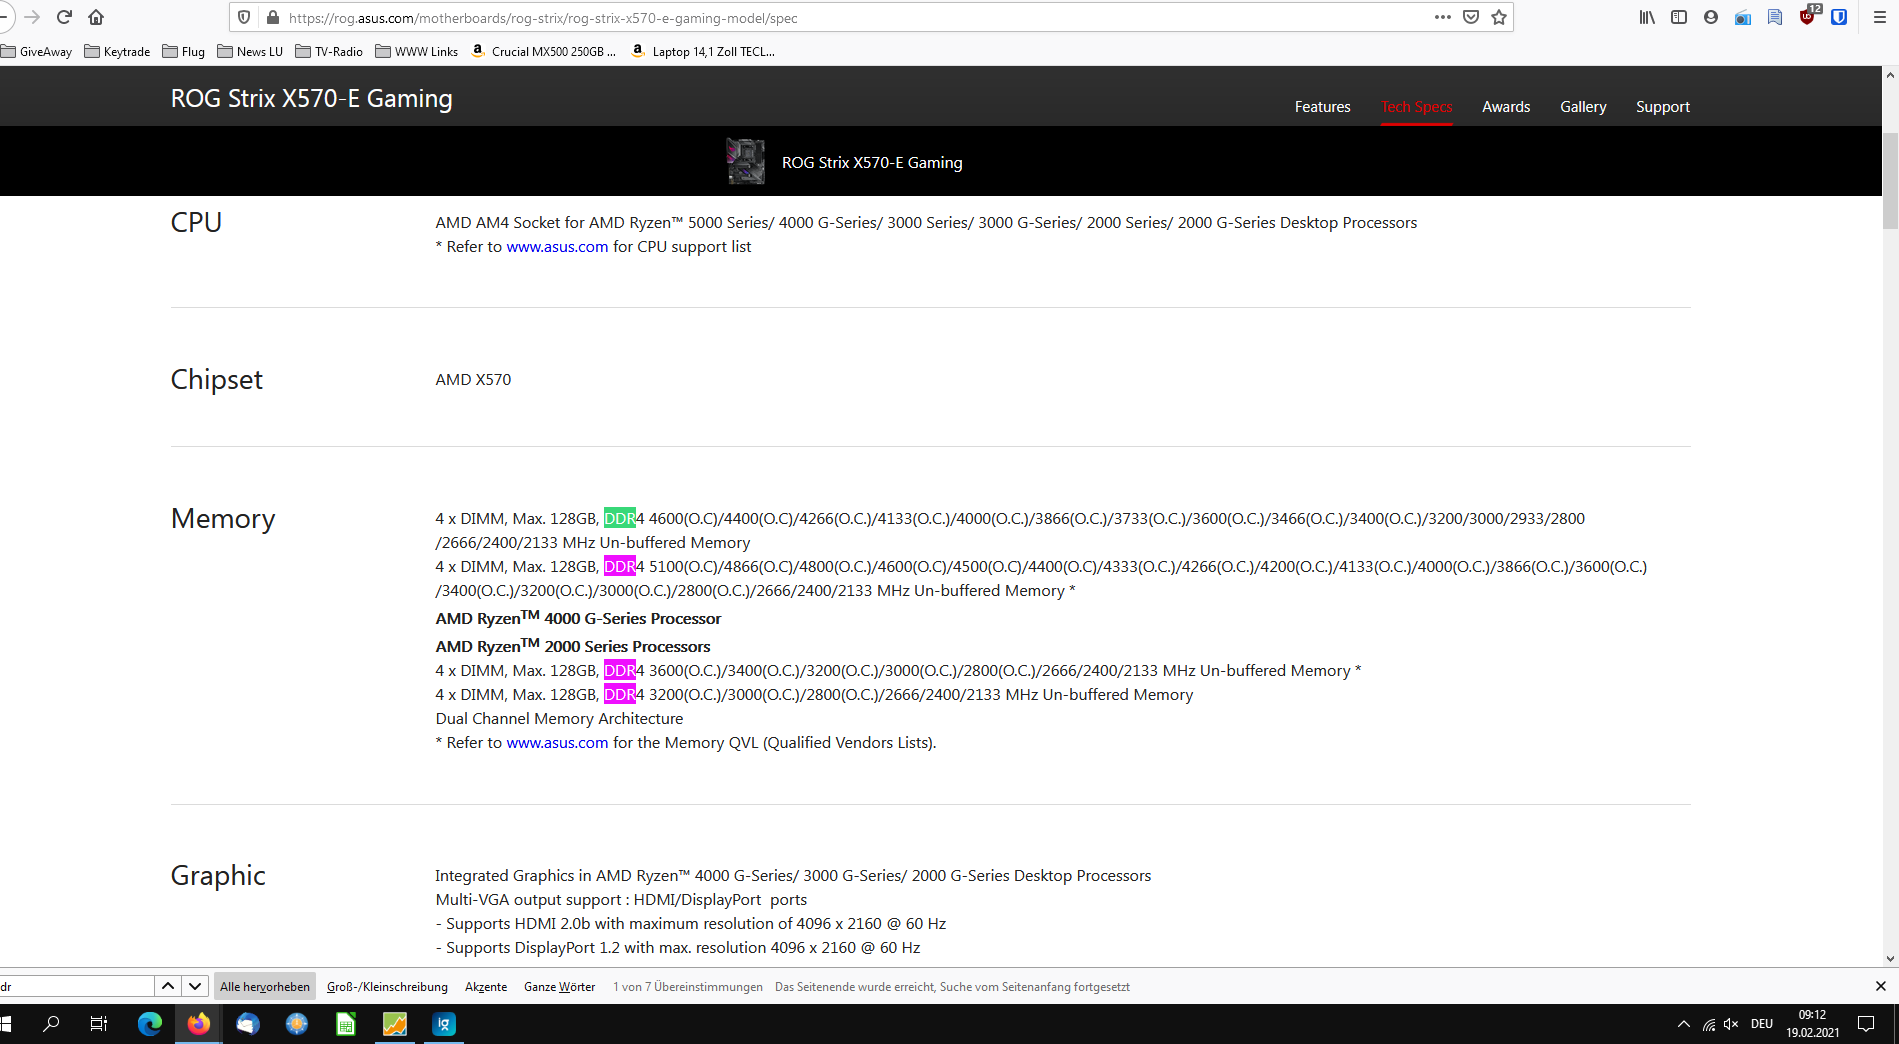Click 'Dual Channel Memory Architecture' text
Image resolution: width=1899 pixels, height=1044 pixels.
[559, 719]
